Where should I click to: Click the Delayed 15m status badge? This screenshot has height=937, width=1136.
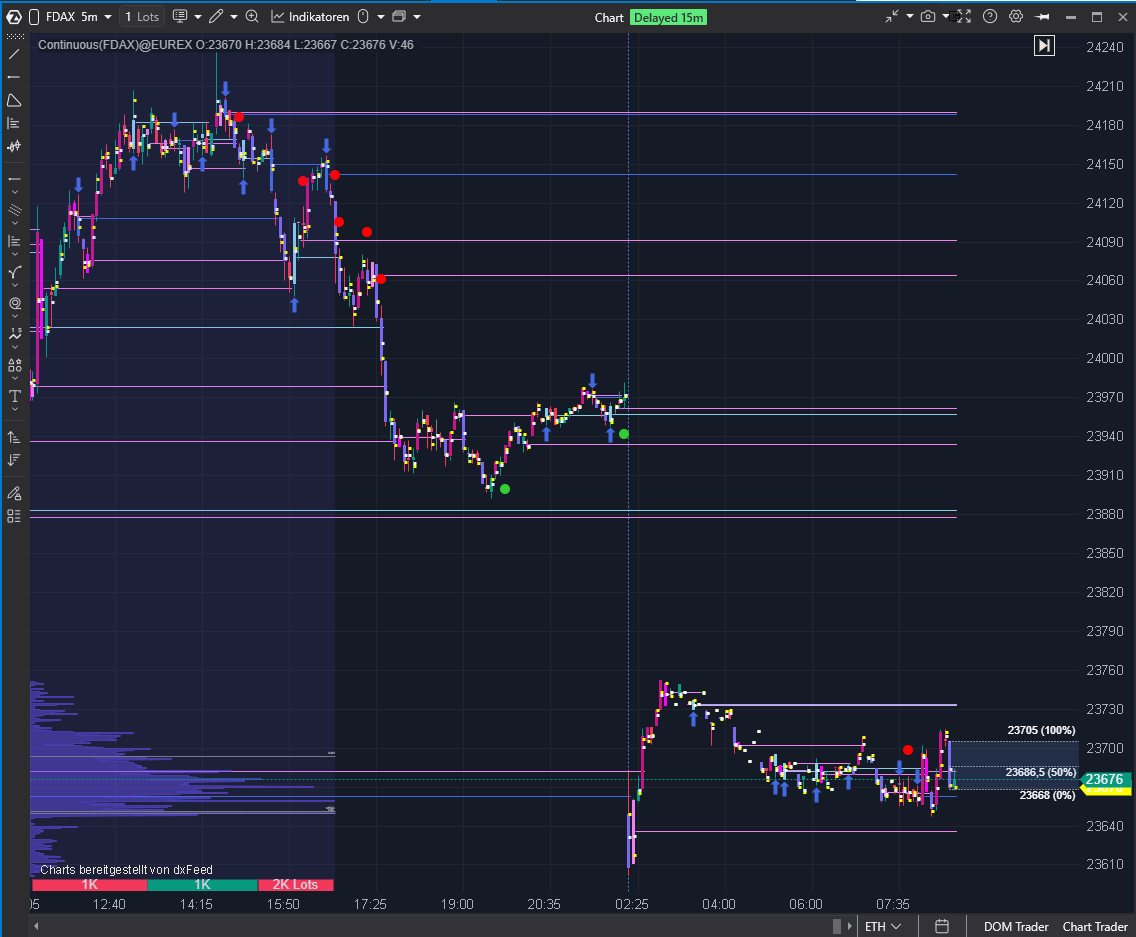[668, 17]
